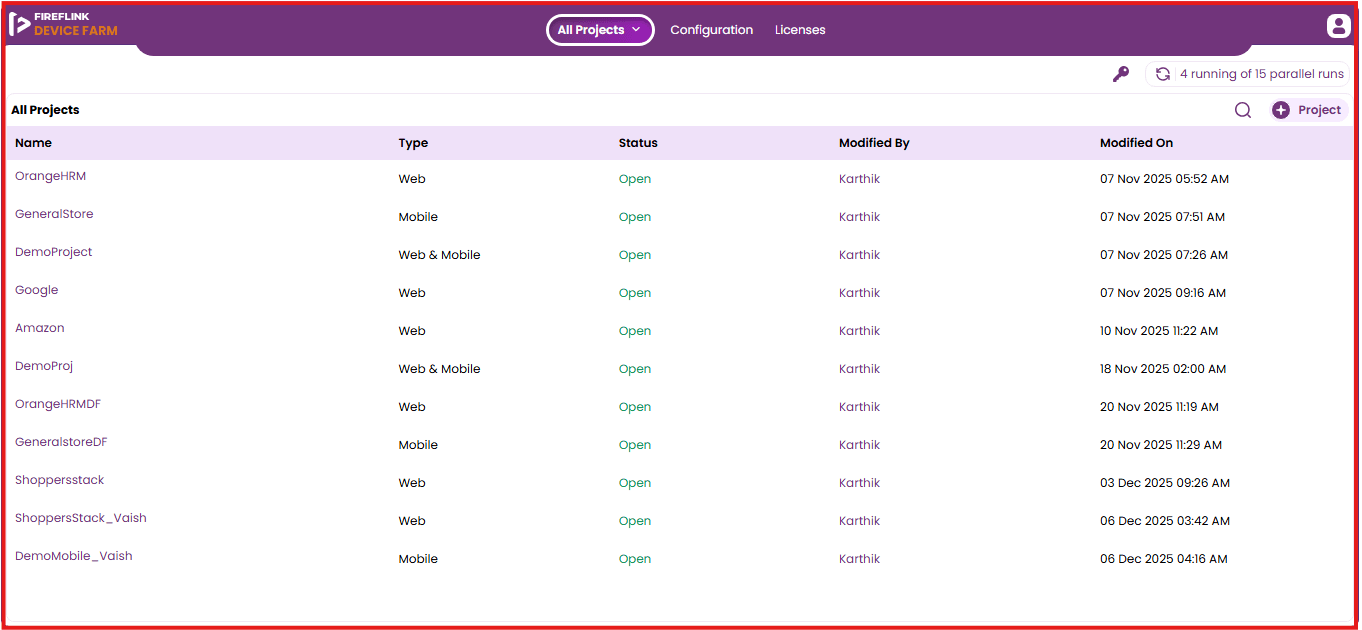1362x630 pixels.
Task: Open the Amazon project
Action: [x=40, y=328]
